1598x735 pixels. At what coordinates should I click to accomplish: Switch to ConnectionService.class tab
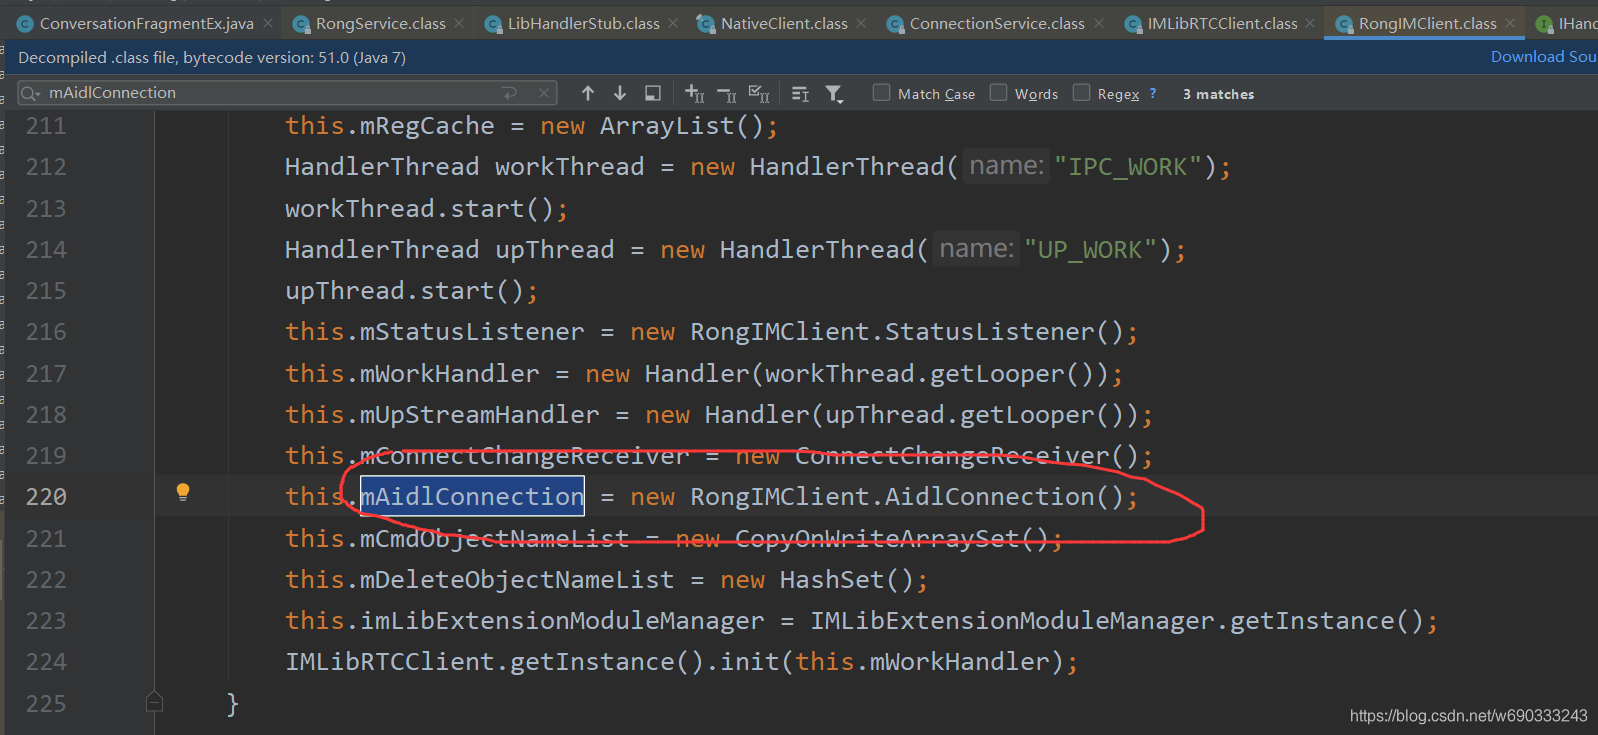(x=997, y=23)
